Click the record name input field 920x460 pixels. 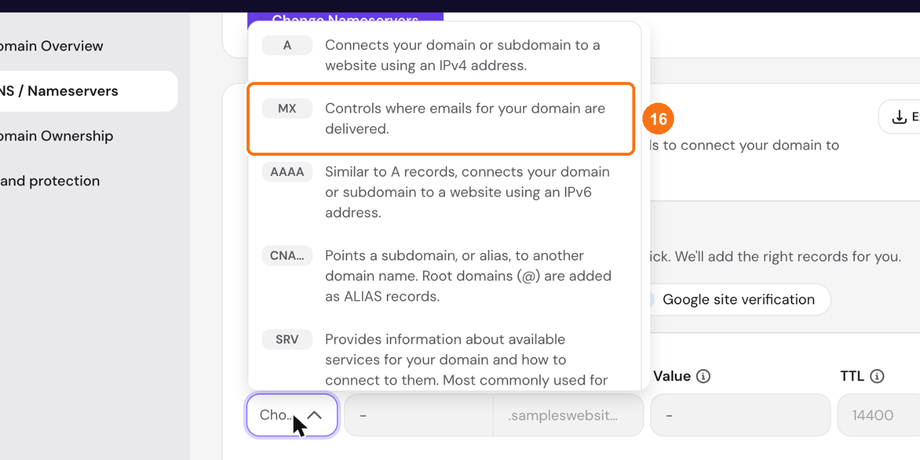point(418,415)
